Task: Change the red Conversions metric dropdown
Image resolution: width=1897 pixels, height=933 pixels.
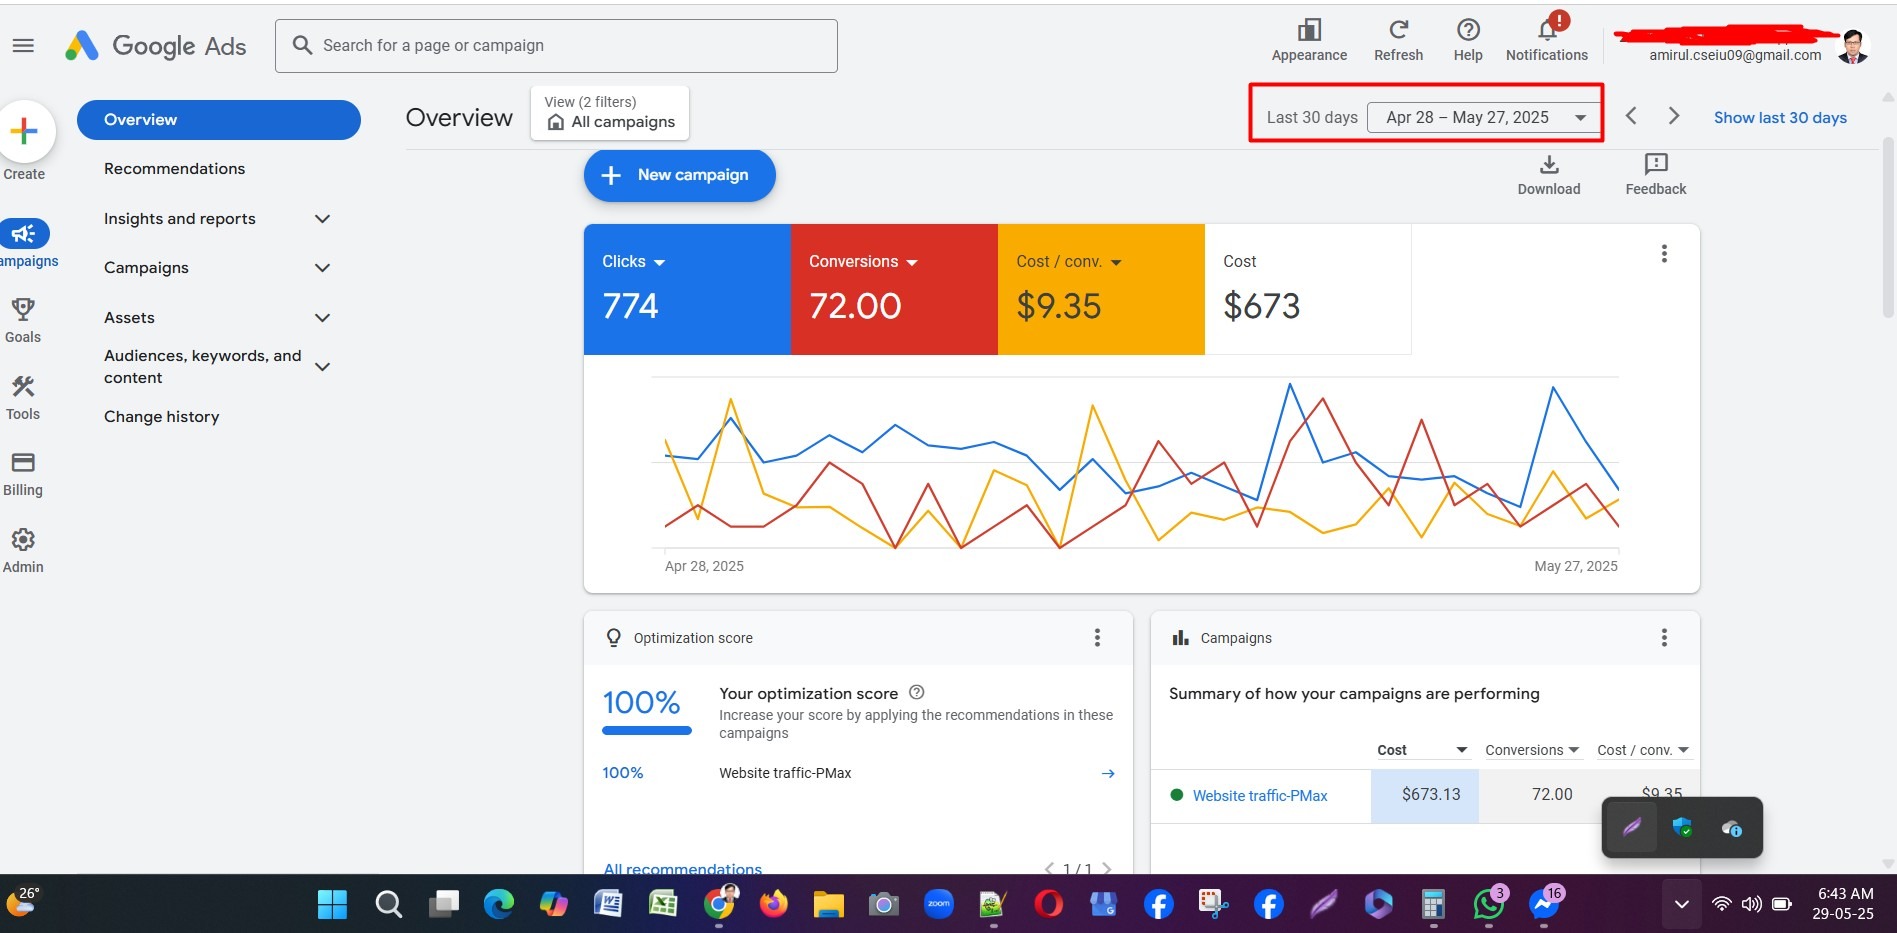Action: pyautogui.click(x=864, y=262)
